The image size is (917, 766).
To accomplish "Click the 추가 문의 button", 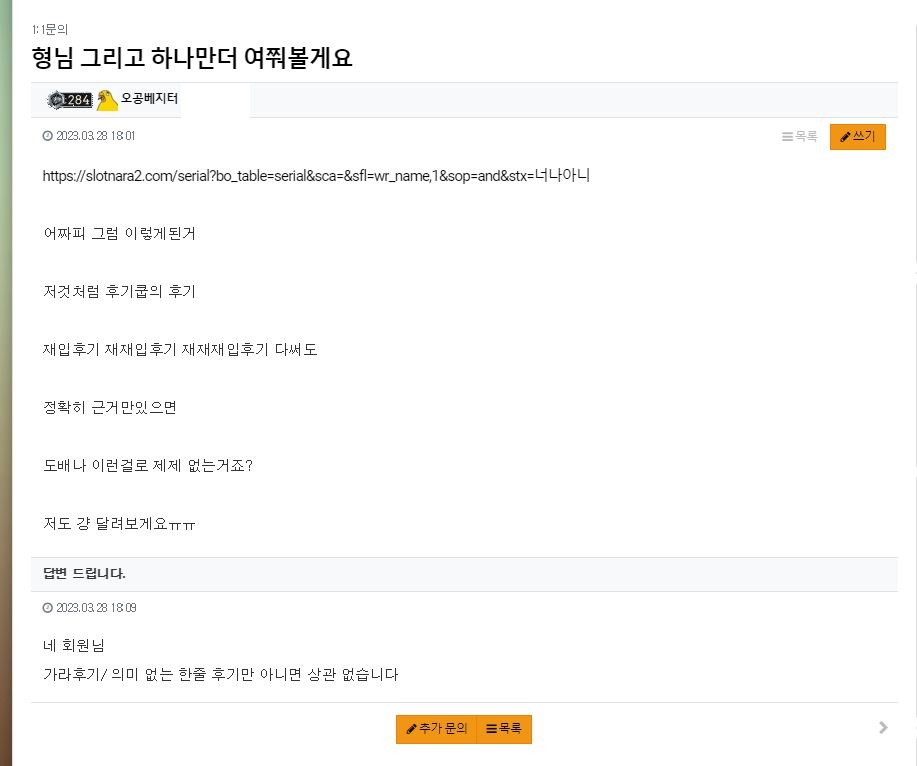I will coord(436,729).
